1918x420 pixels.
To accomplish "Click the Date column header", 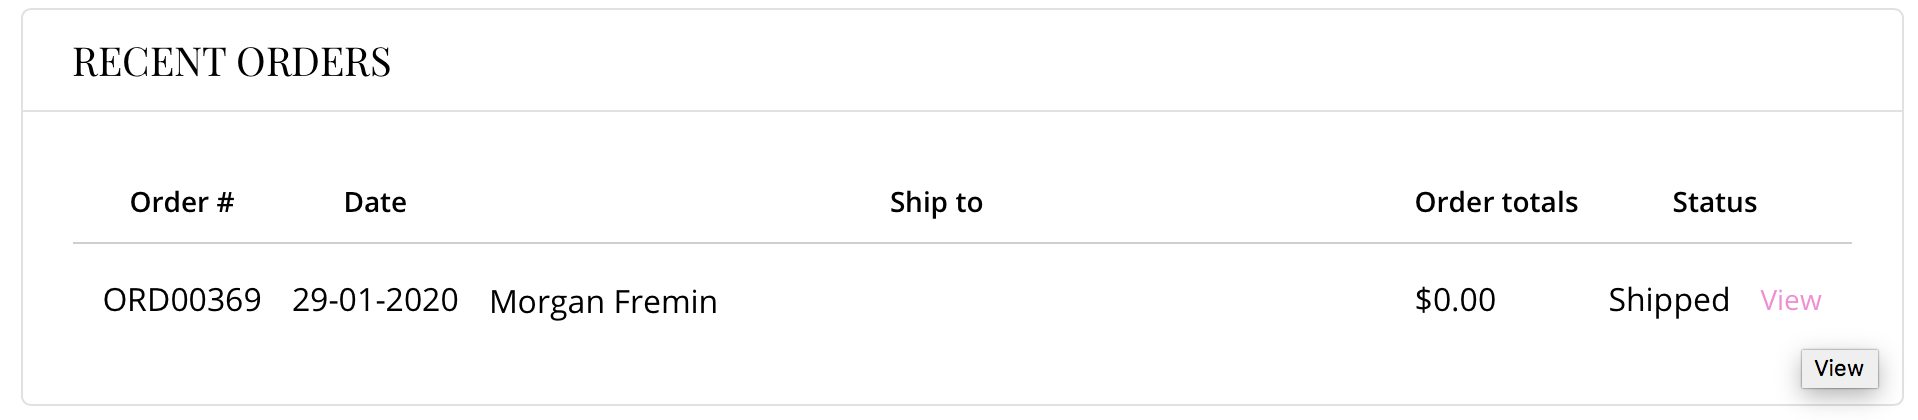I will [375, 202].
